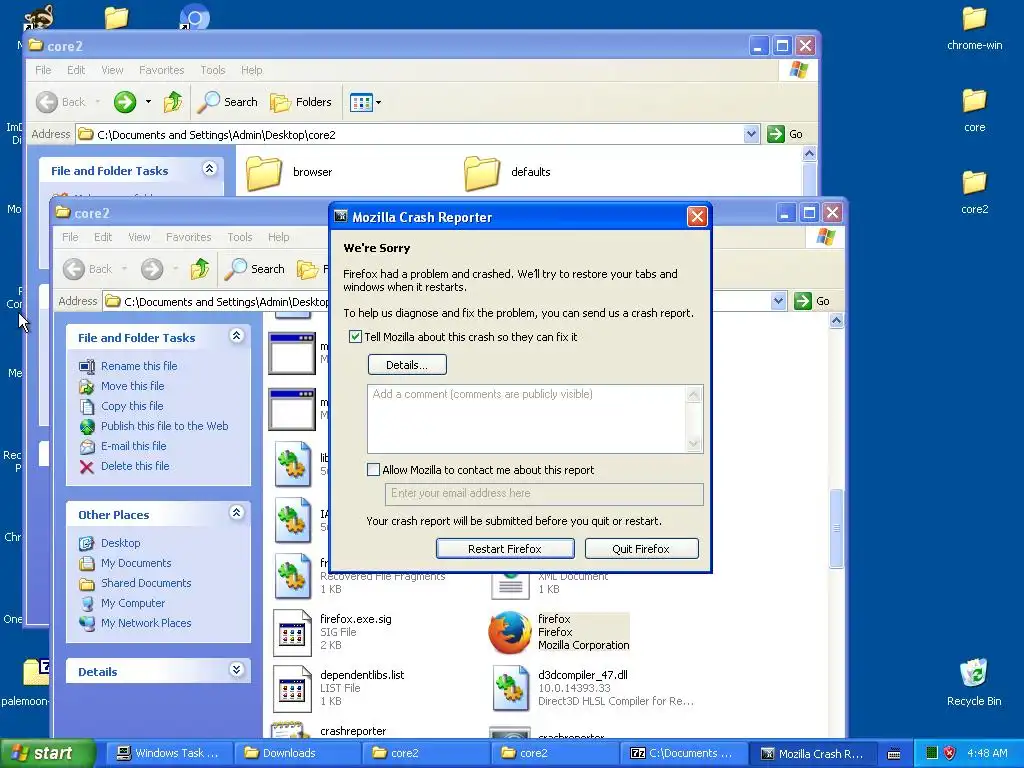Click Search in front core2 toolbar
Image resolution: width=1024 pixels, height=768 pixels.
(255, 269)
